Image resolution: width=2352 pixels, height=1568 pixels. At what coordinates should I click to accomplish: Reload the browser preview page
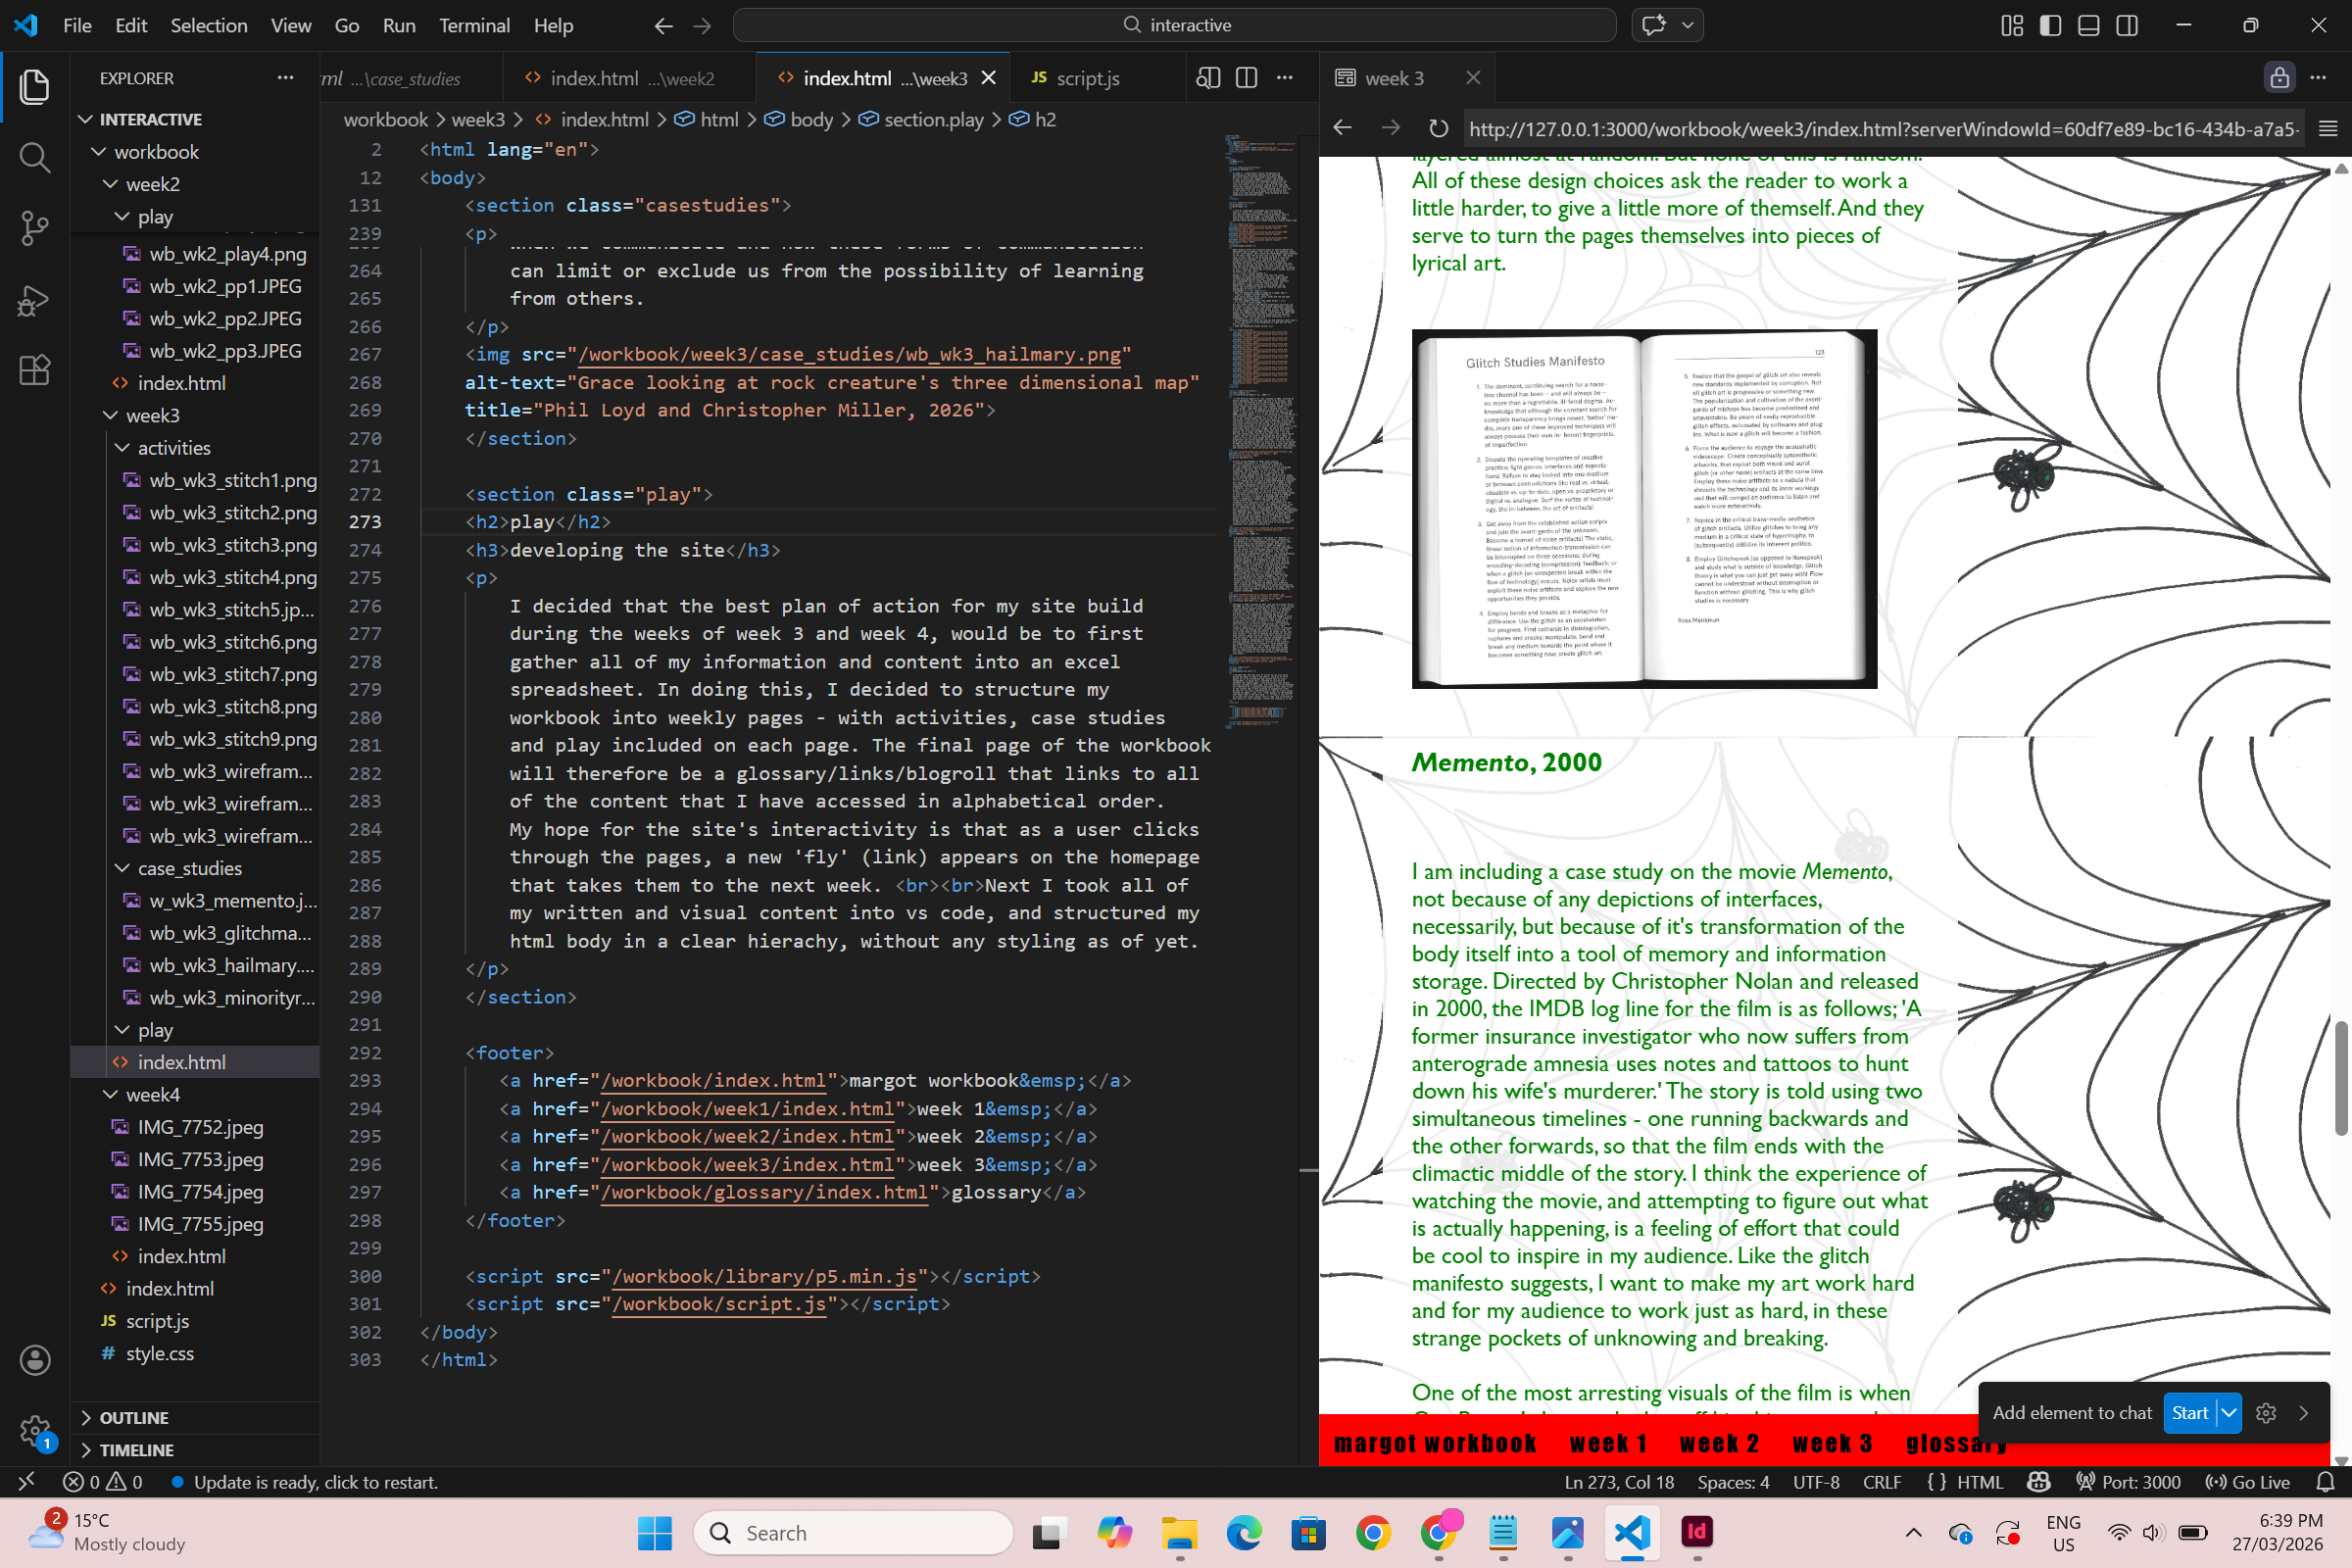tap(1438, 128)
